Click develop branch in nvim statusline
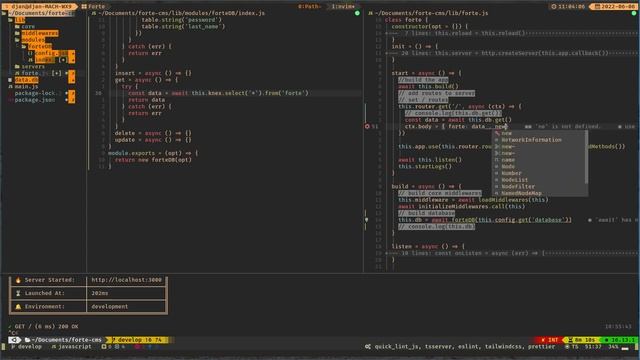Viewport: 640px width, 360px height. click(x=27, y=347)
